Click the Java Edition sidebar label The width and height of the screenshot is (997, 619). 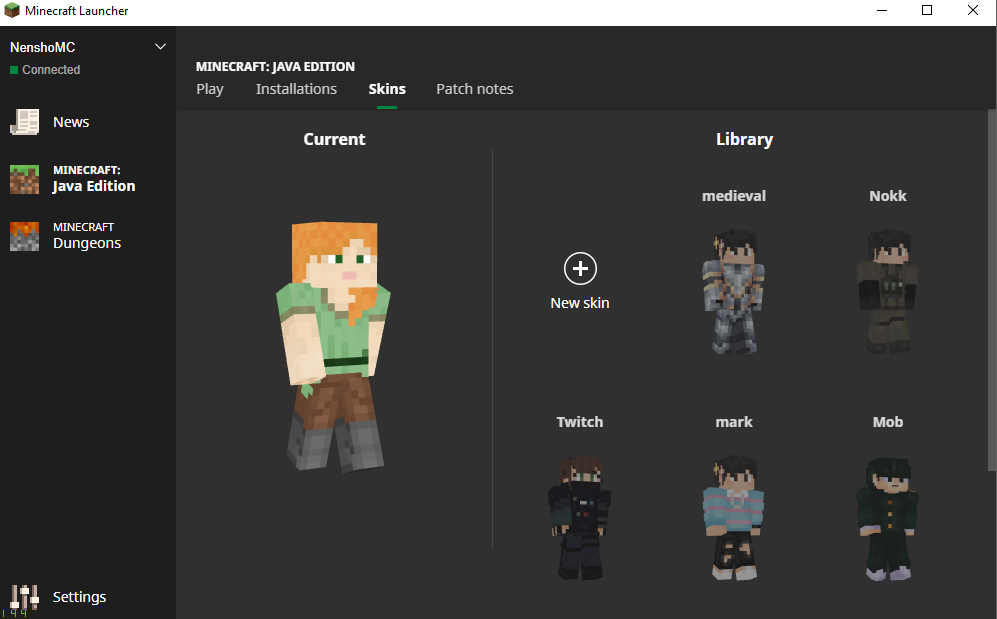(93, 179)
